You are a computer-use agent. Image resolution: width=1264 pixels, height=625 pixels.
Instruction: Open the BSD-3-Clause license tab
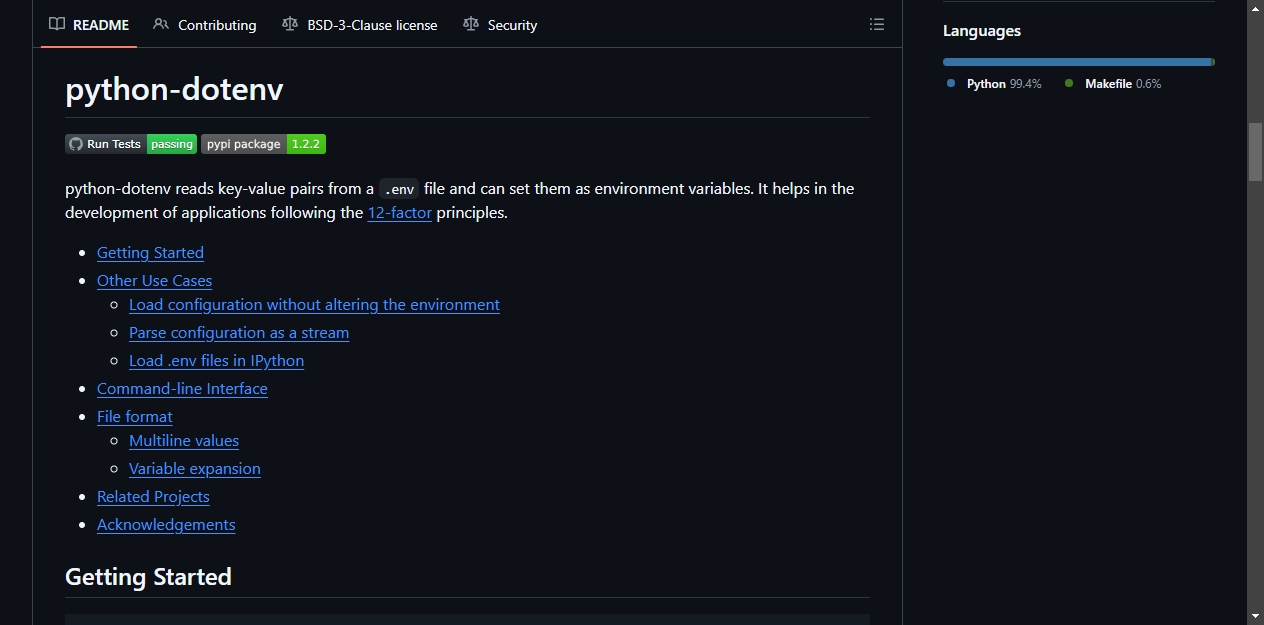tap(360, 25)
